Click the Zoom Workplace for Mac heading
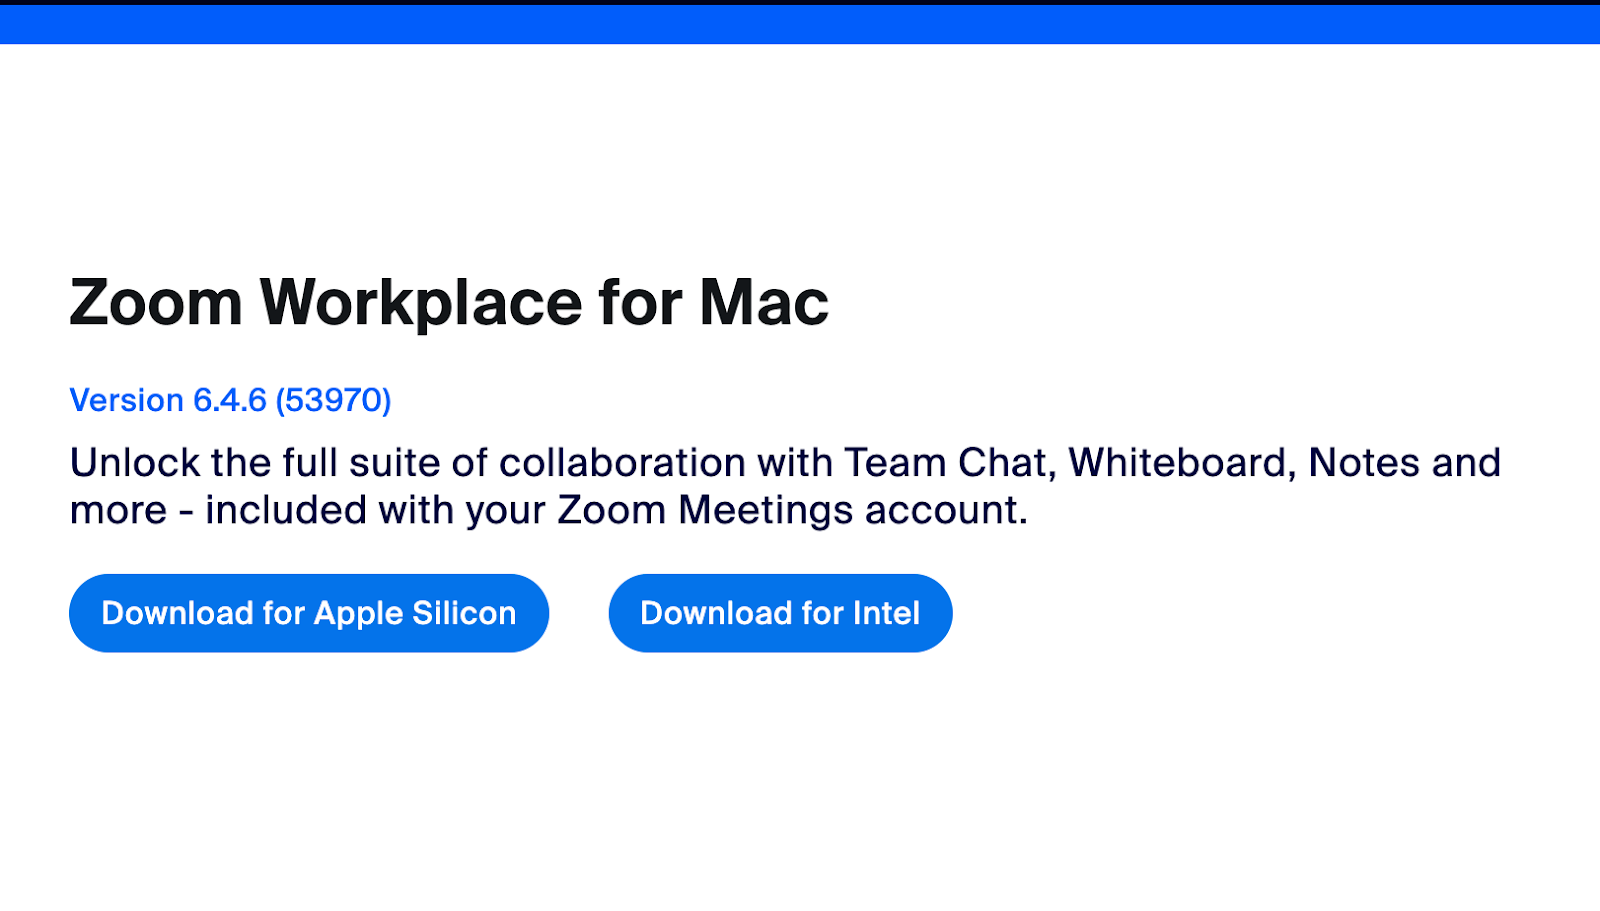 click(449, 303)
